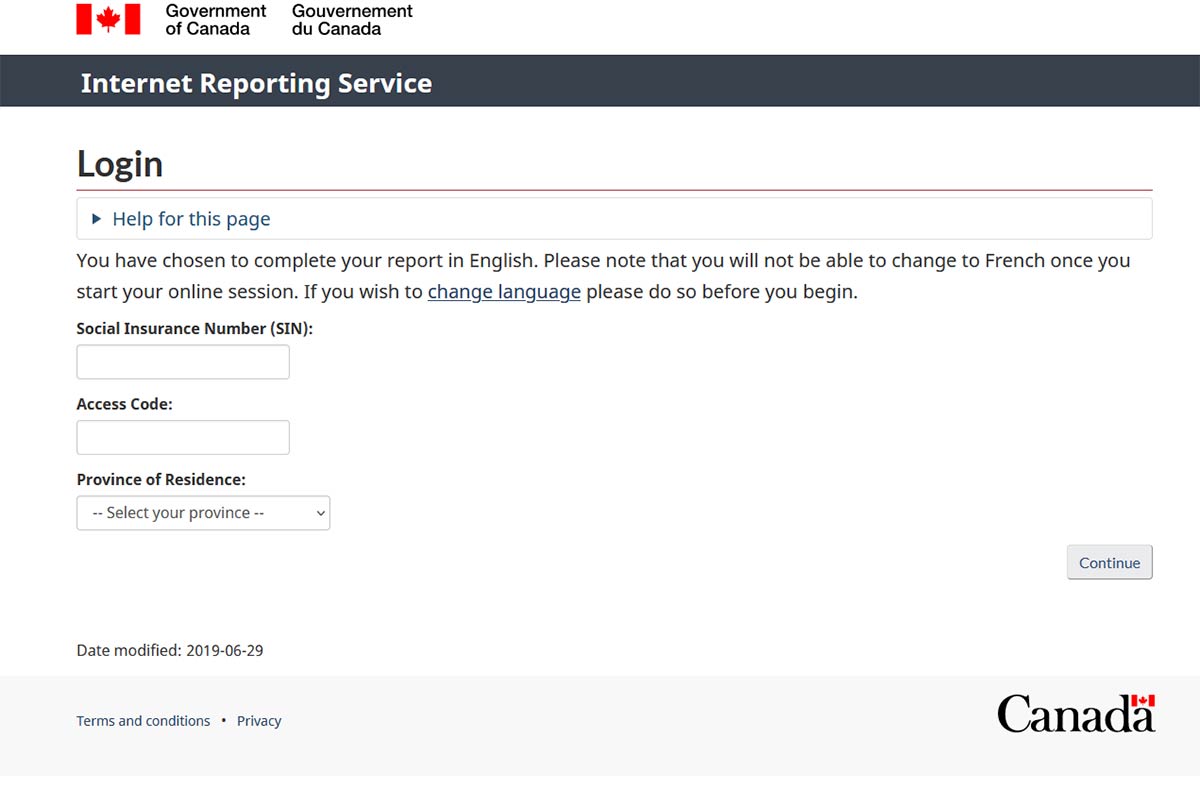Image resolution: width=1200 pixels, height=788 pixels.
Task: Select the "-- Select your province --" combo box
Action: point(203,513)
